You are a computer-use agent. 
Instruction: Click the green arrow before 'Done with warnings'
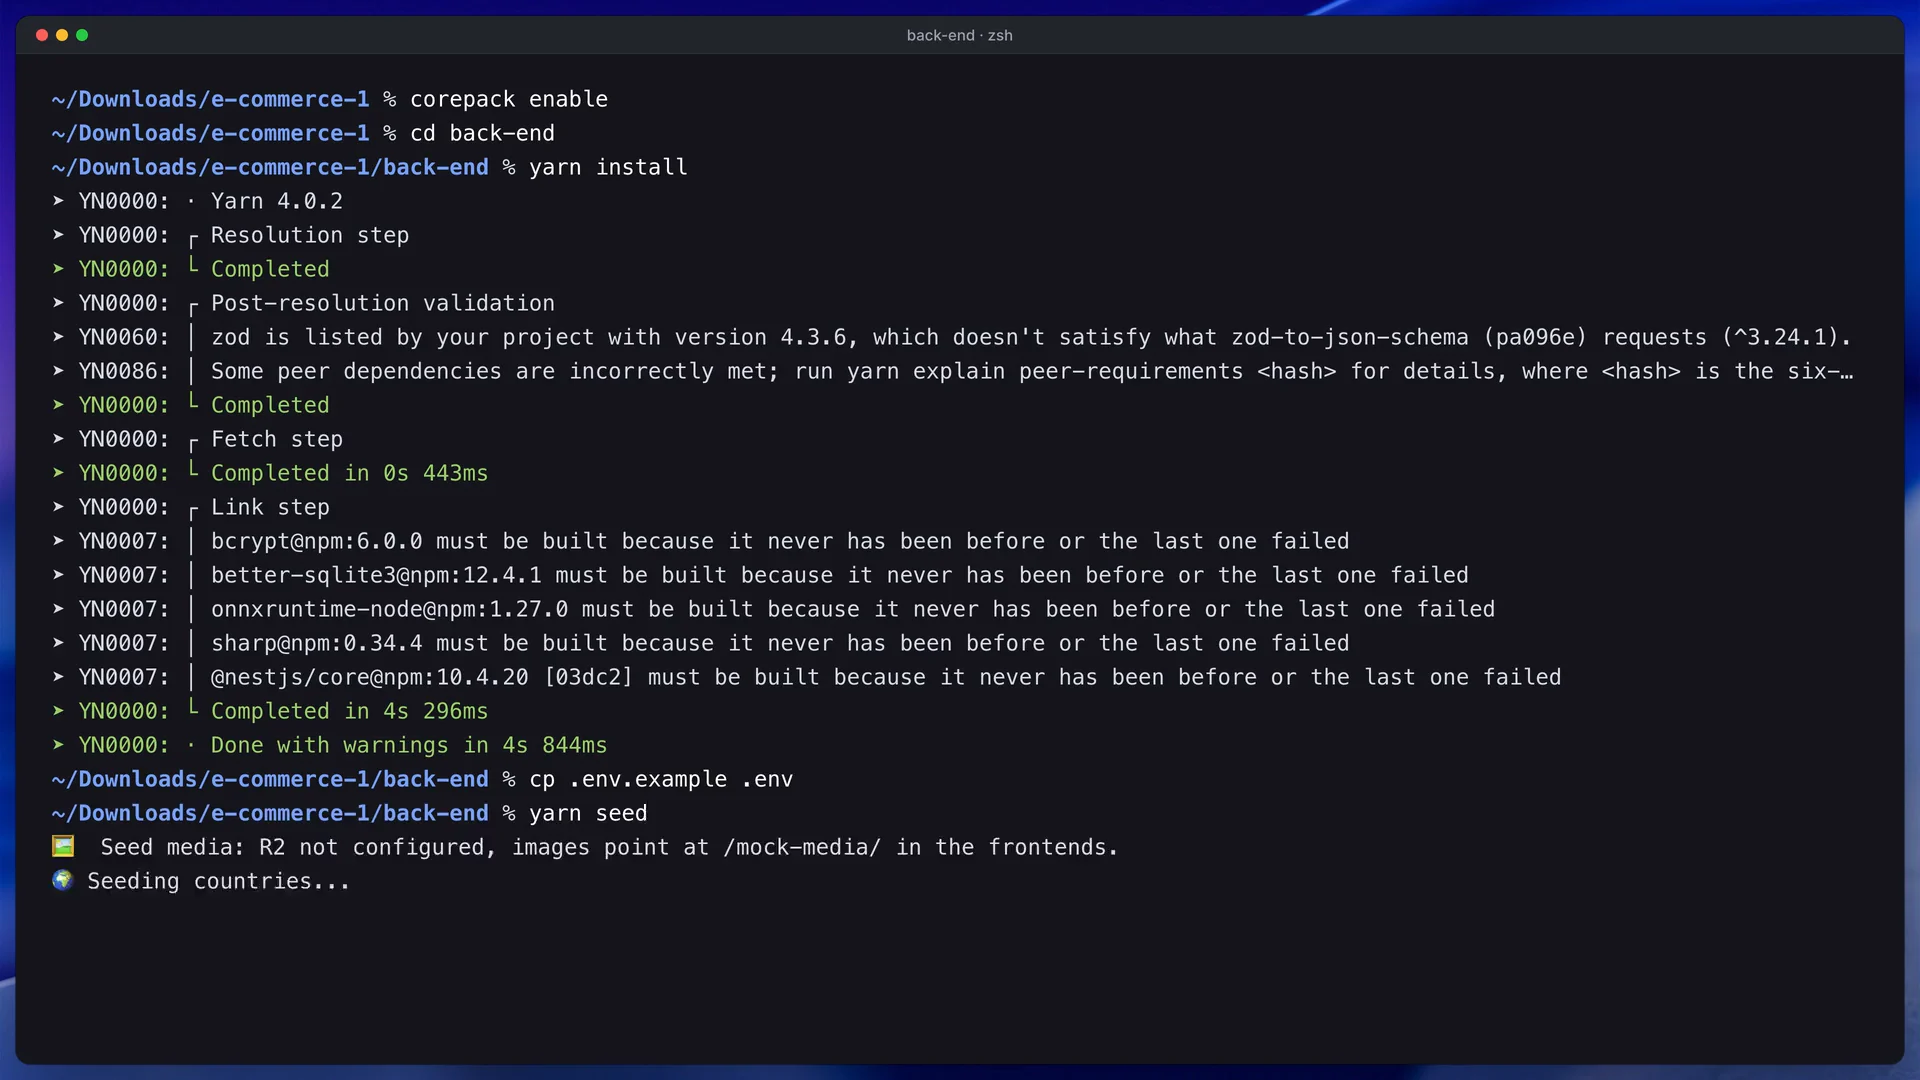pos(58,745)
